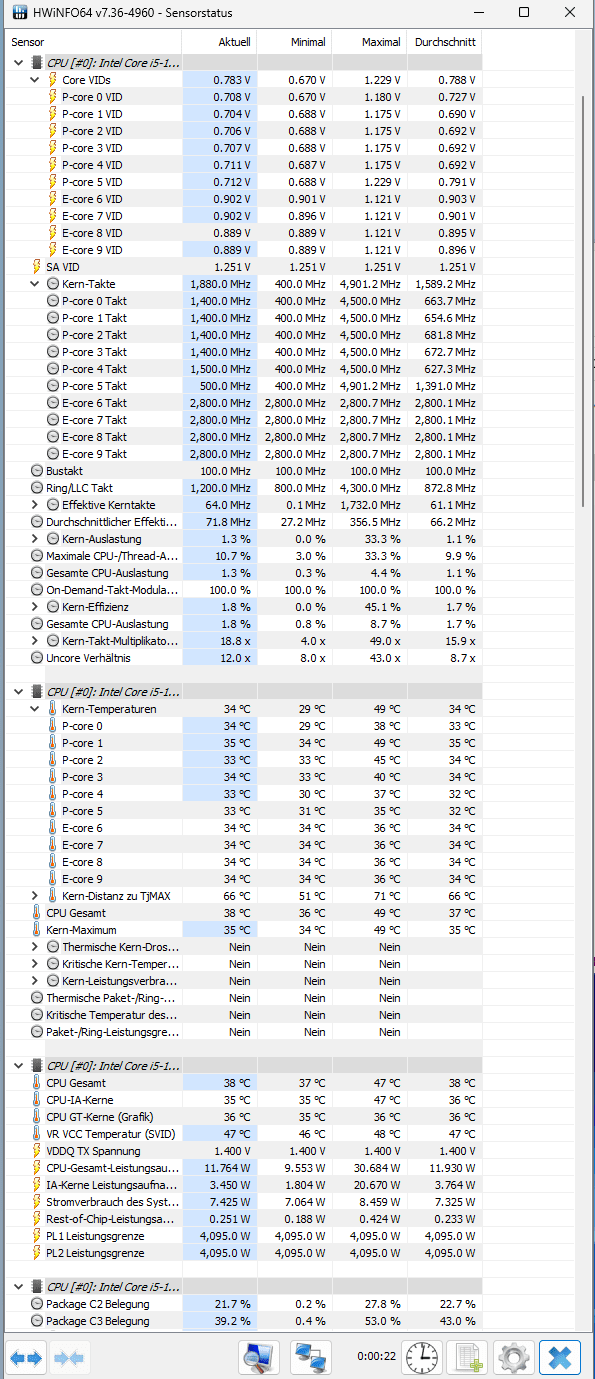Expand the Kern-Auslastung node
595x1379 pixels.
coord(36,539)
